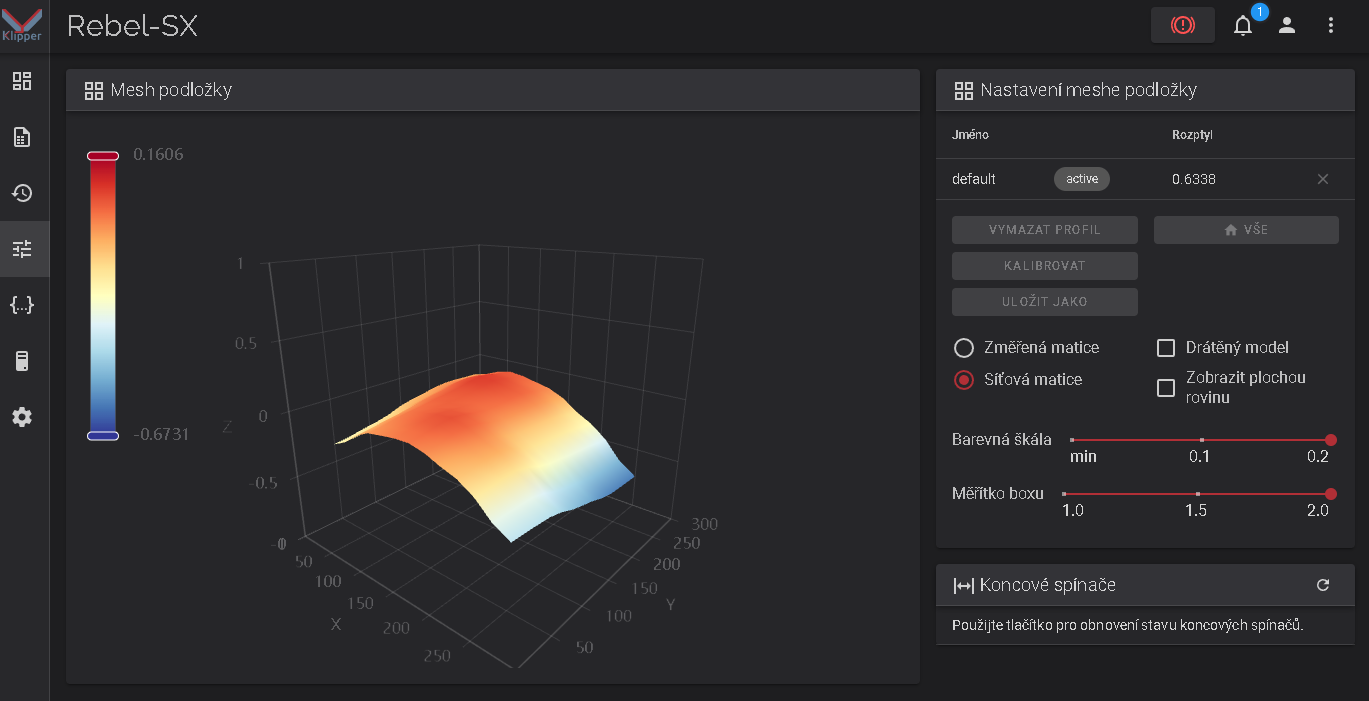The image size is (1369, 701).
Task: Open the print history sidebar icon
Action: point(22,193)
